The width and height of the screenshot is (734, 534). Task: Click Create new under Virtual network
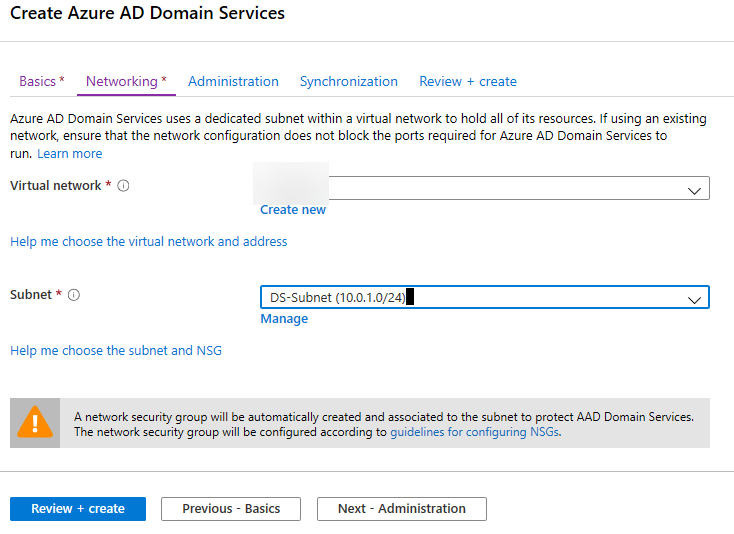coord(293,210)
